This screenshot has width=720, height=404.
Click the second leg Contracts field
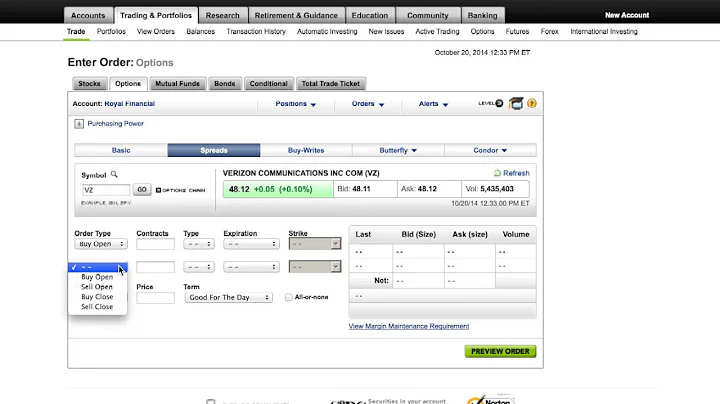(x=155, y=267)
